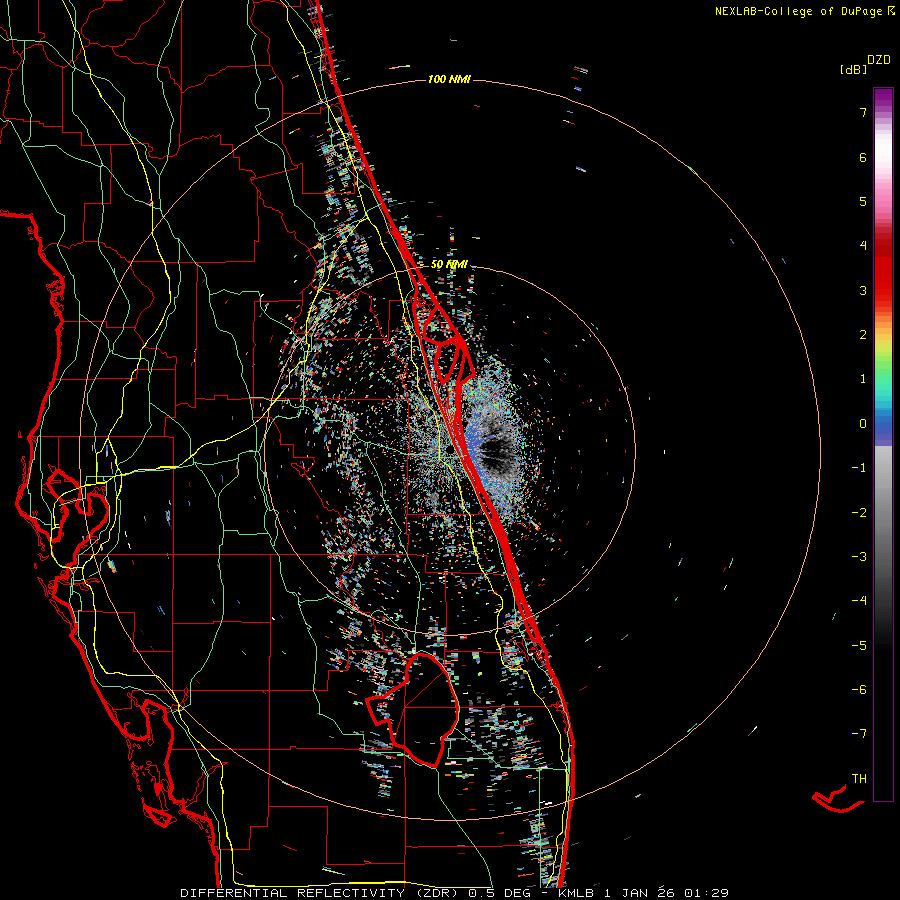This screenshot has width=900, height=900.
Task: Click the DIFFERENTIAL REFLECTIVITY (ZDR) product title
Action: pos(321,893)
